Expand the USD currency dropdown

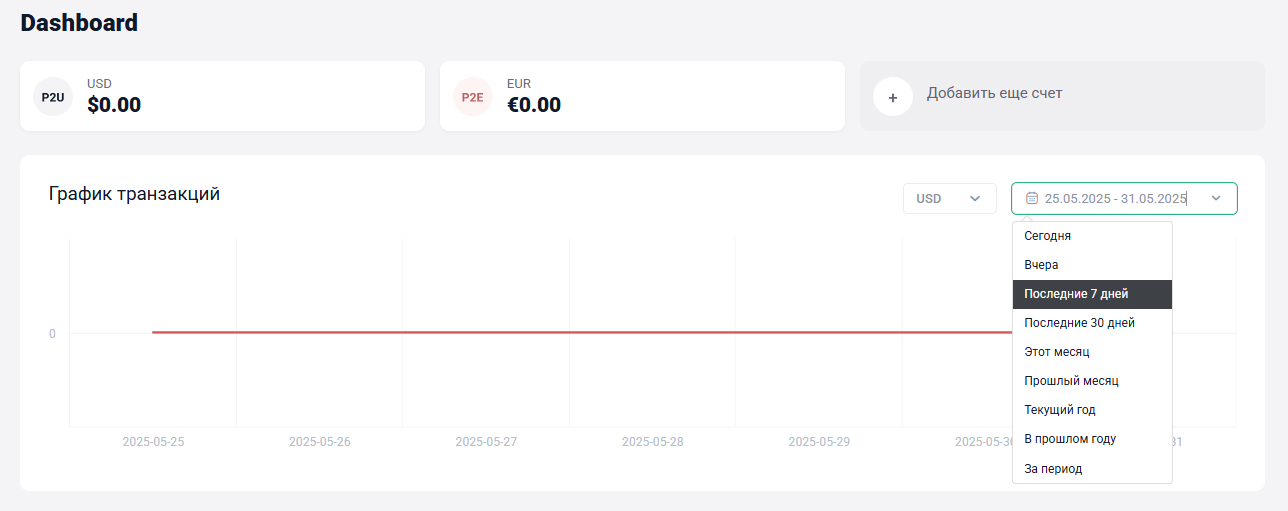click(x=950, y=198)
